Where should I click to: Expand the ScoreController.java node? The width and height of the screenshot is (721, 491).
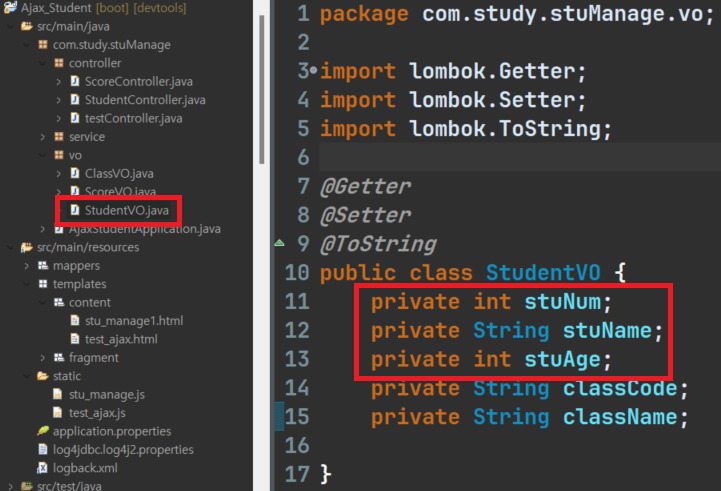tap(58, 82)
